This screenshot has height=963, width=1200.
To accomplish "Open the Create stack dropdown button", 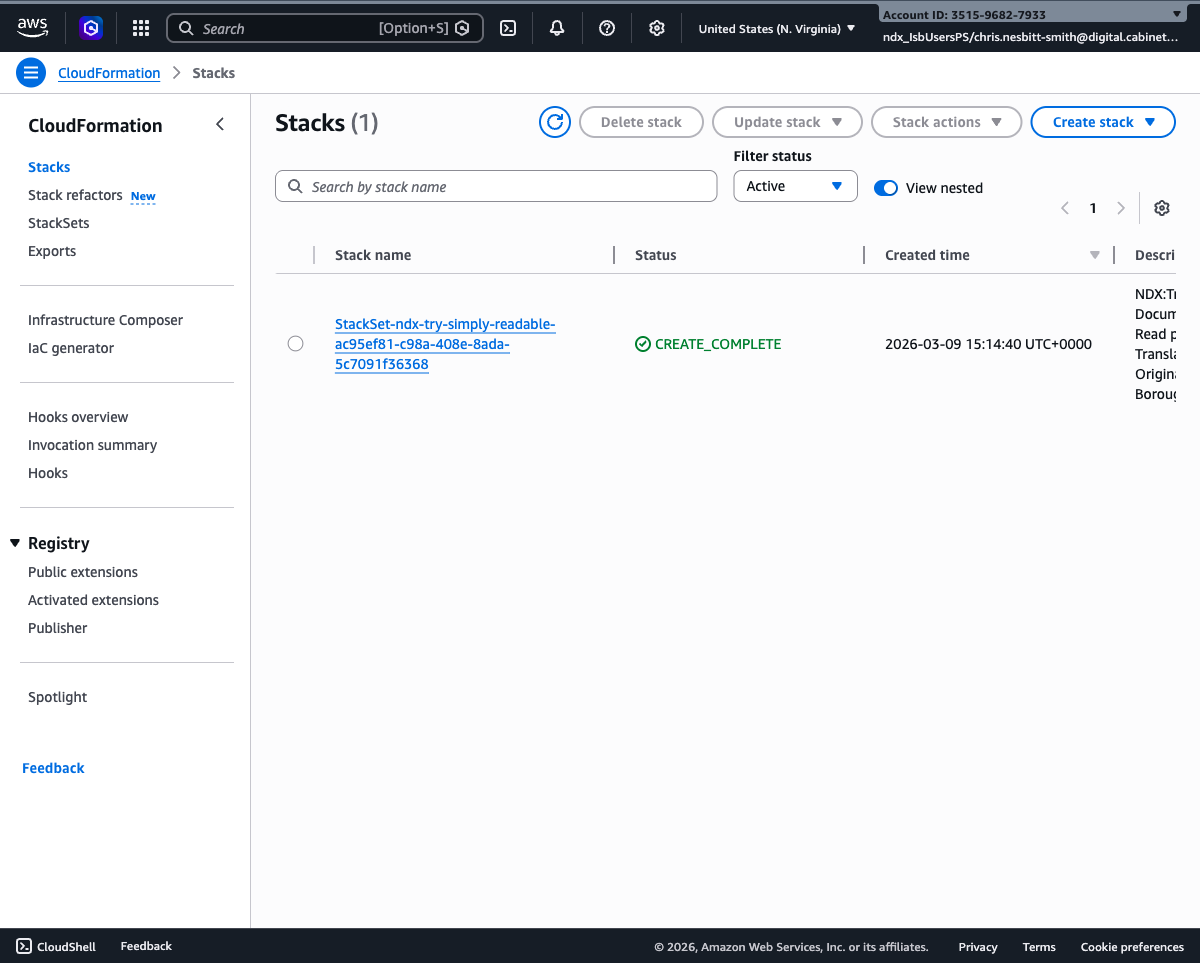I will 1102,121.
